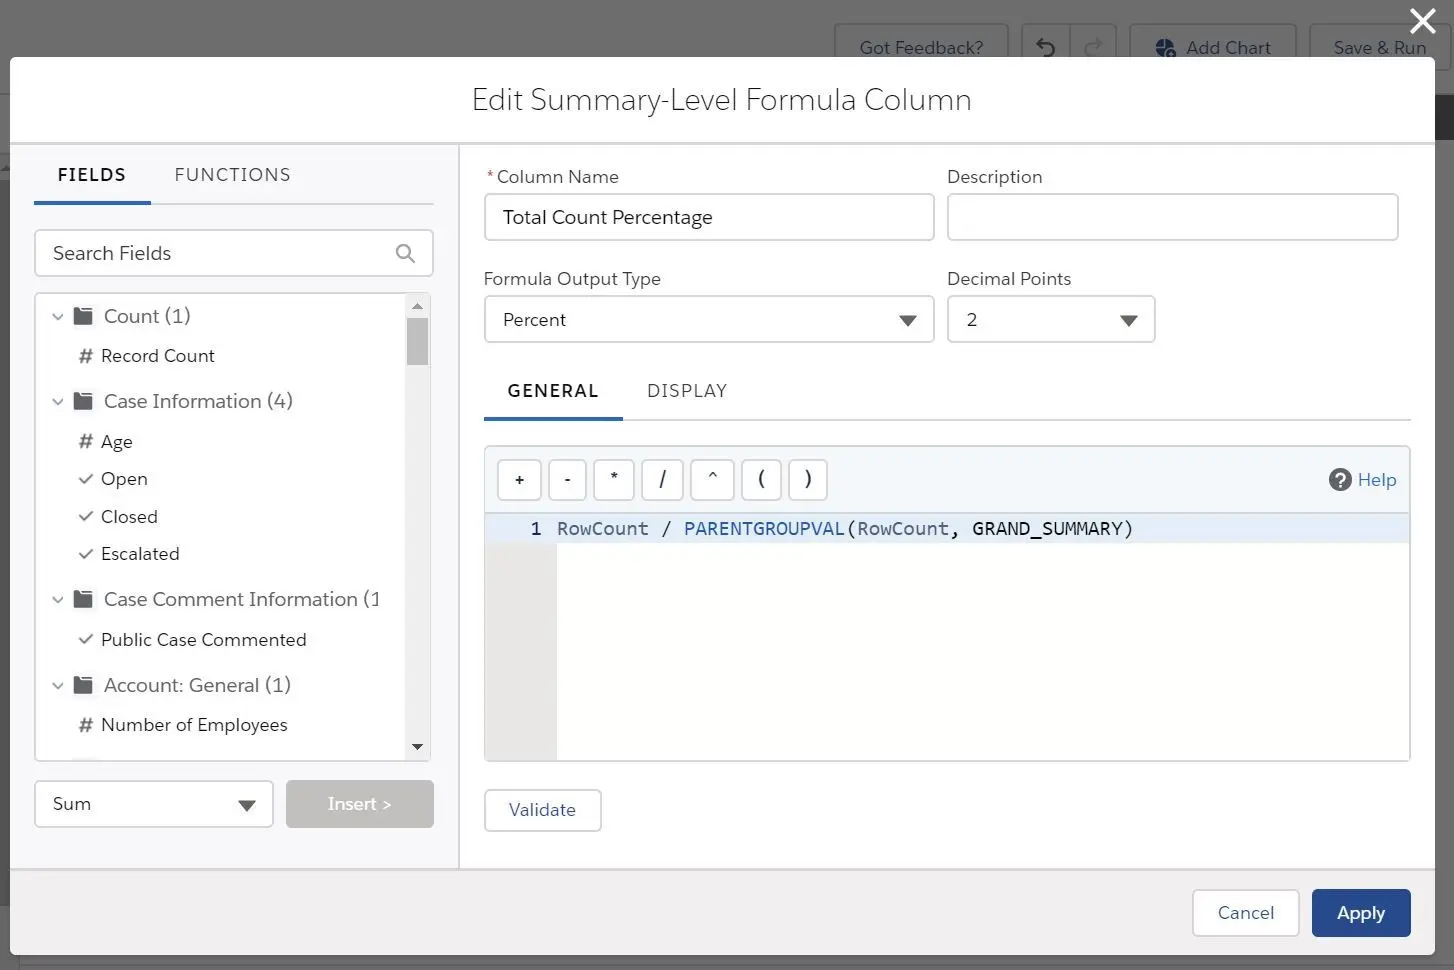Click the checkmark icon beside Public Case Commented
1454x970 pixels.
[86, 640]
